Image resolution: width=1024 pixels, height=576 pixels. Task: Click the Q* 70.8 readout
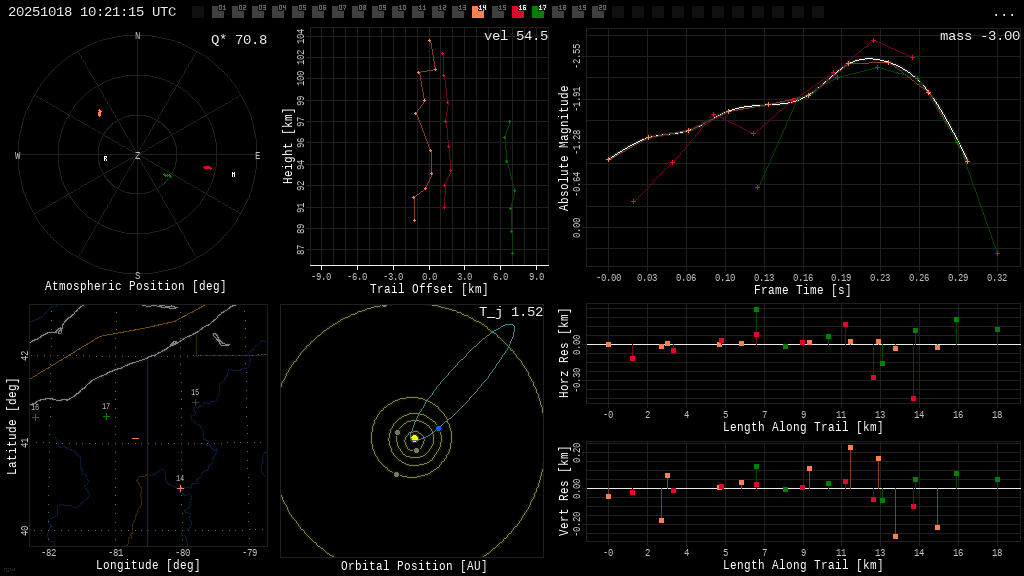click(x=238, y=40)
